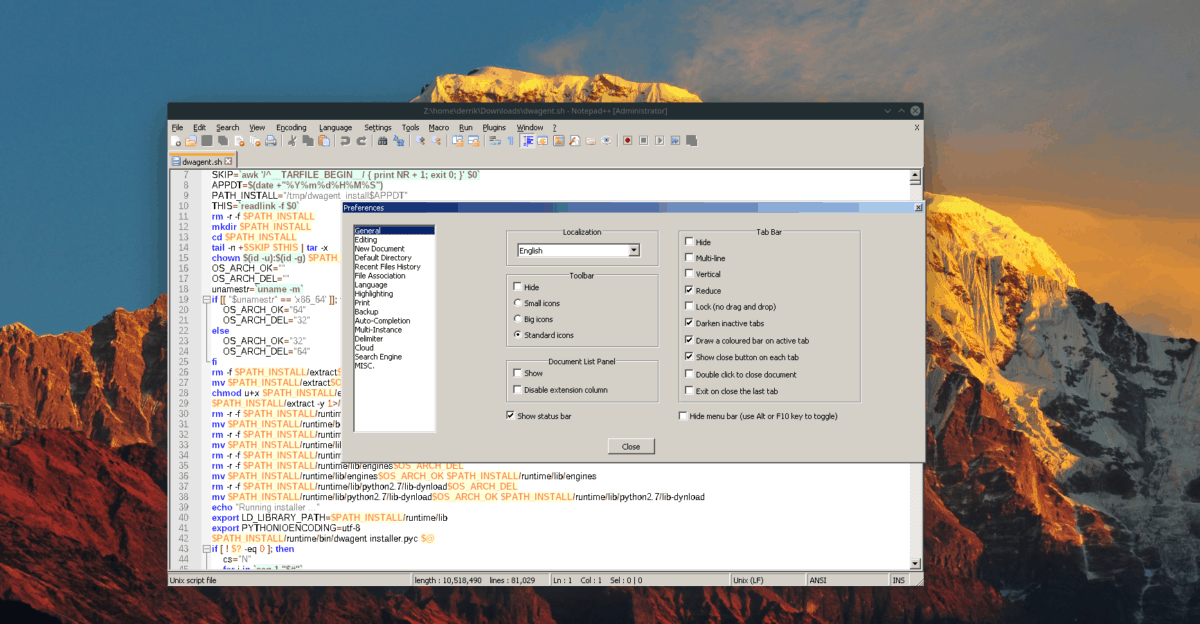The height and width of the screenshot is (624, 1200).
Task: Select the Big icons radio button
Action: coord(517,318)
